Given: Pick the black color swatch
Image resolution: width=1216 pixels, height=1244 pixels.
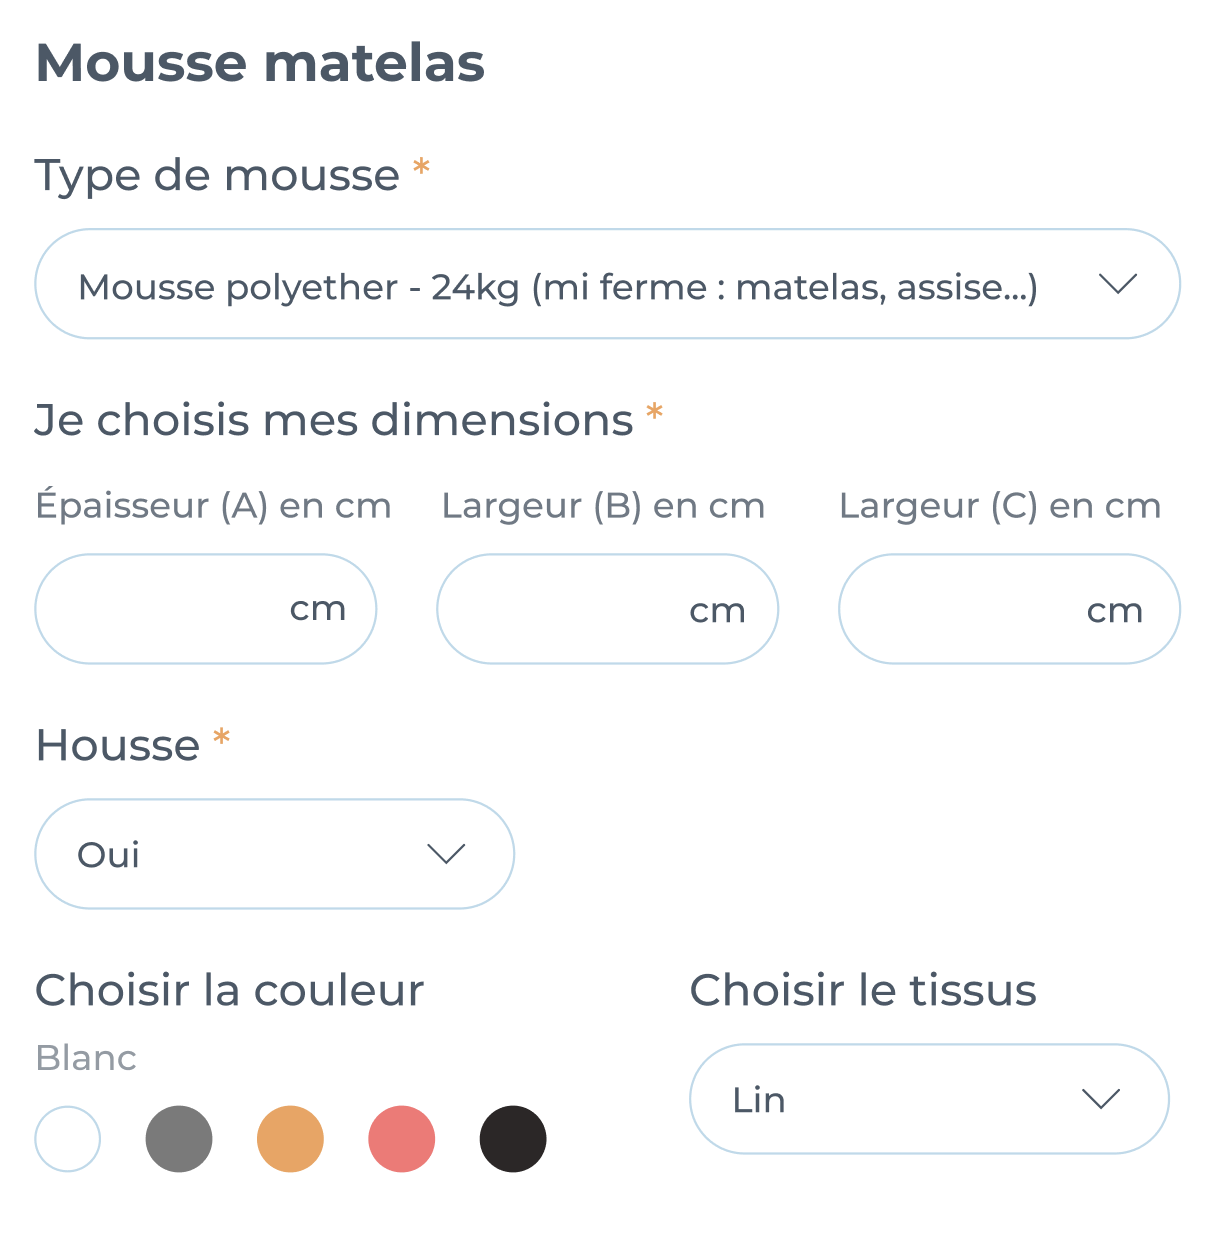Looking at the screenshot, I should click(513, 1139).
